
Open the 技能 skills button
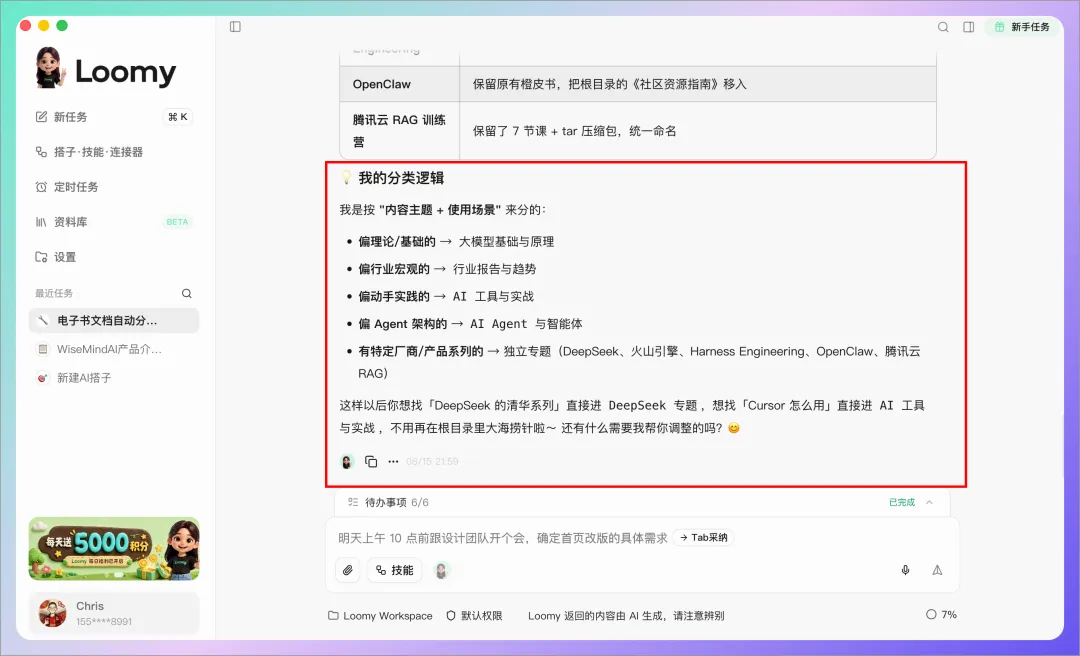click(x=395, y=571)
